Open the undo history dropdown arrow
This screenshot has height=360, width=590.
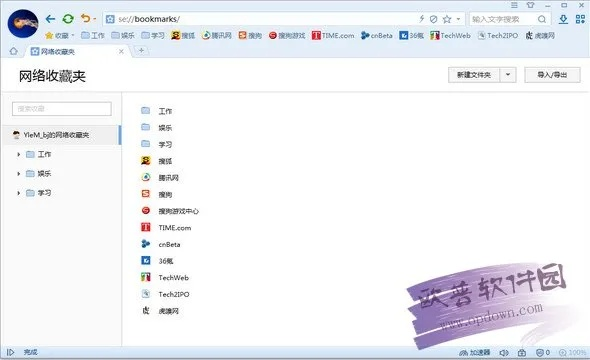(95, 19)
